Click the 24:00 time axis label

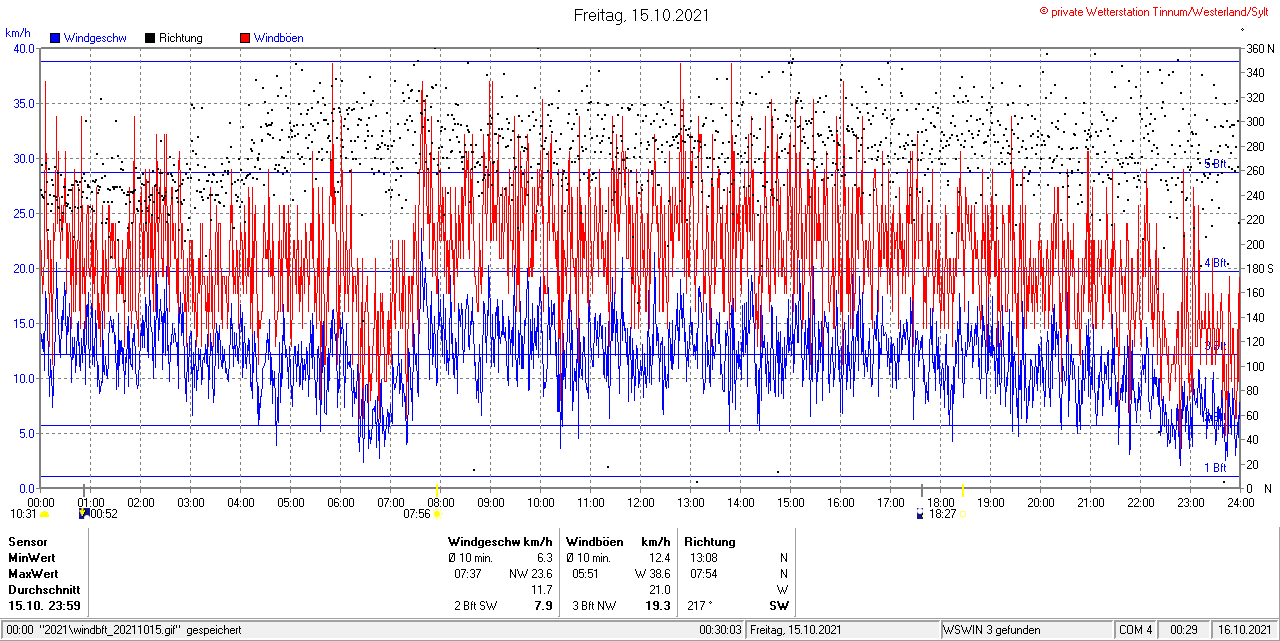(1241, 502)
